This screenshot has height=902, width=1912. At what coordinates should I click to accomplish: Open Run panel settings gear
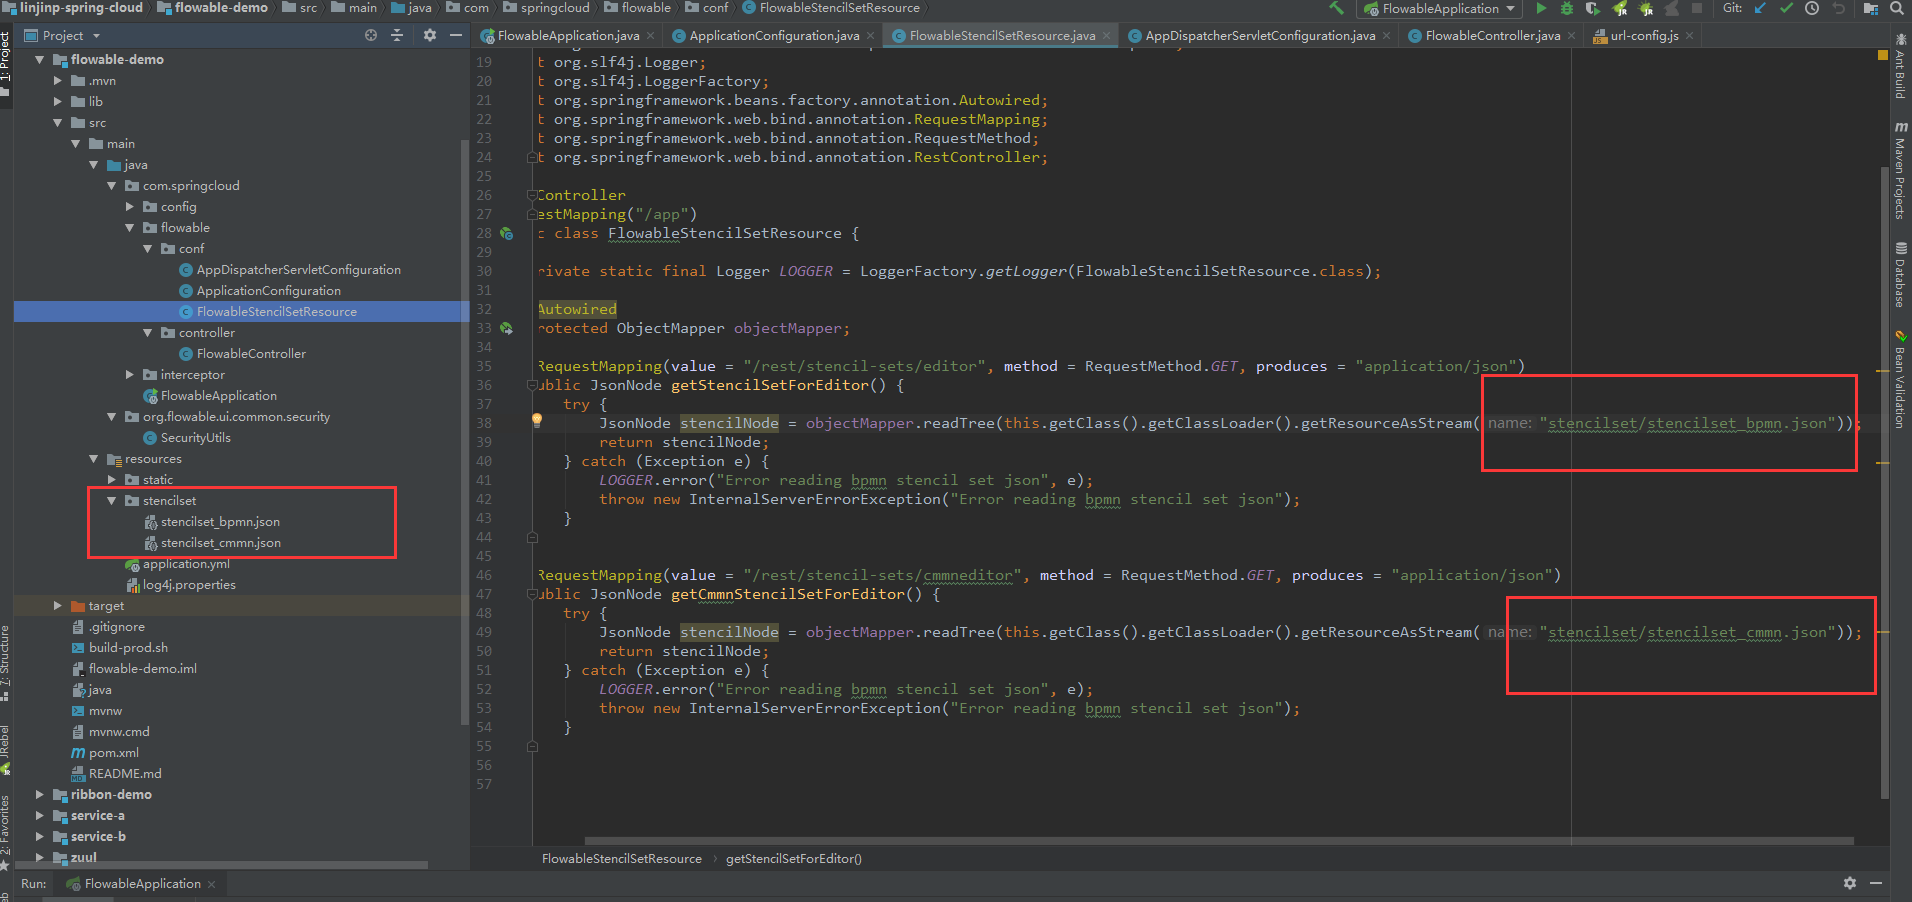(x=1850, y=883)
